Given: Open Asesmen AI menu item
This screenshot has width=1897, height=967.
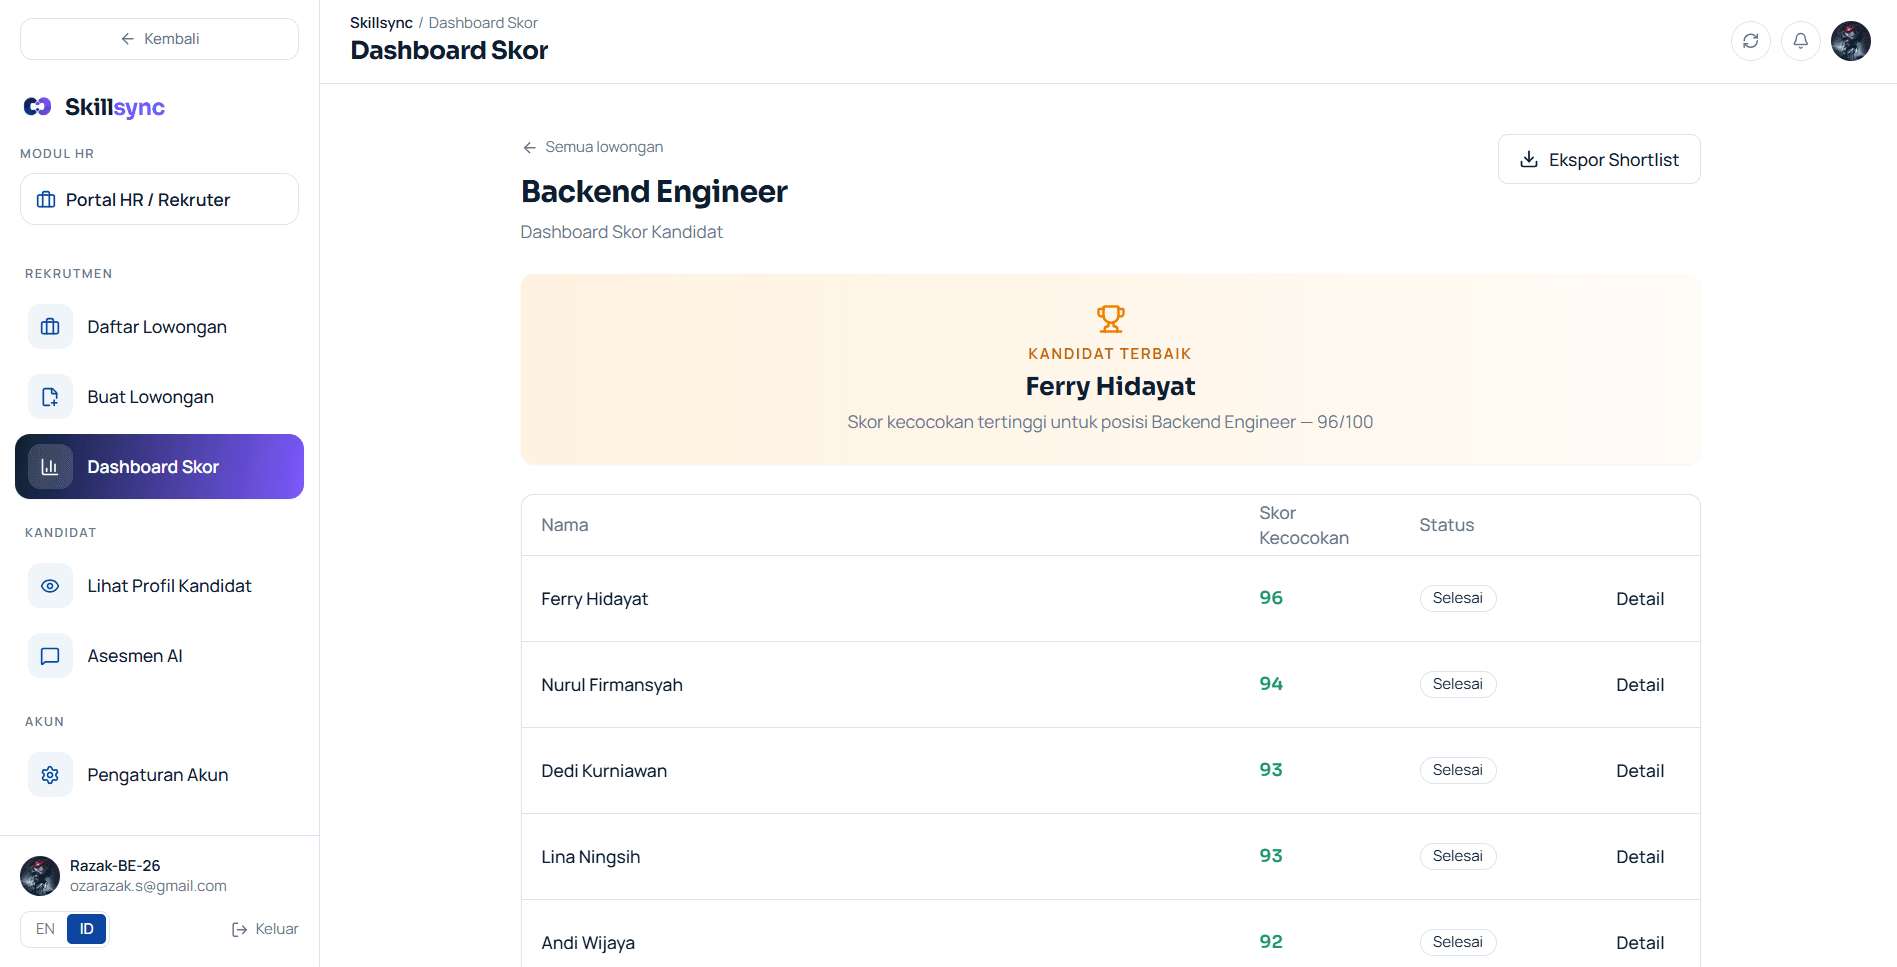Looking at the screenshot, I should point(159,656).
